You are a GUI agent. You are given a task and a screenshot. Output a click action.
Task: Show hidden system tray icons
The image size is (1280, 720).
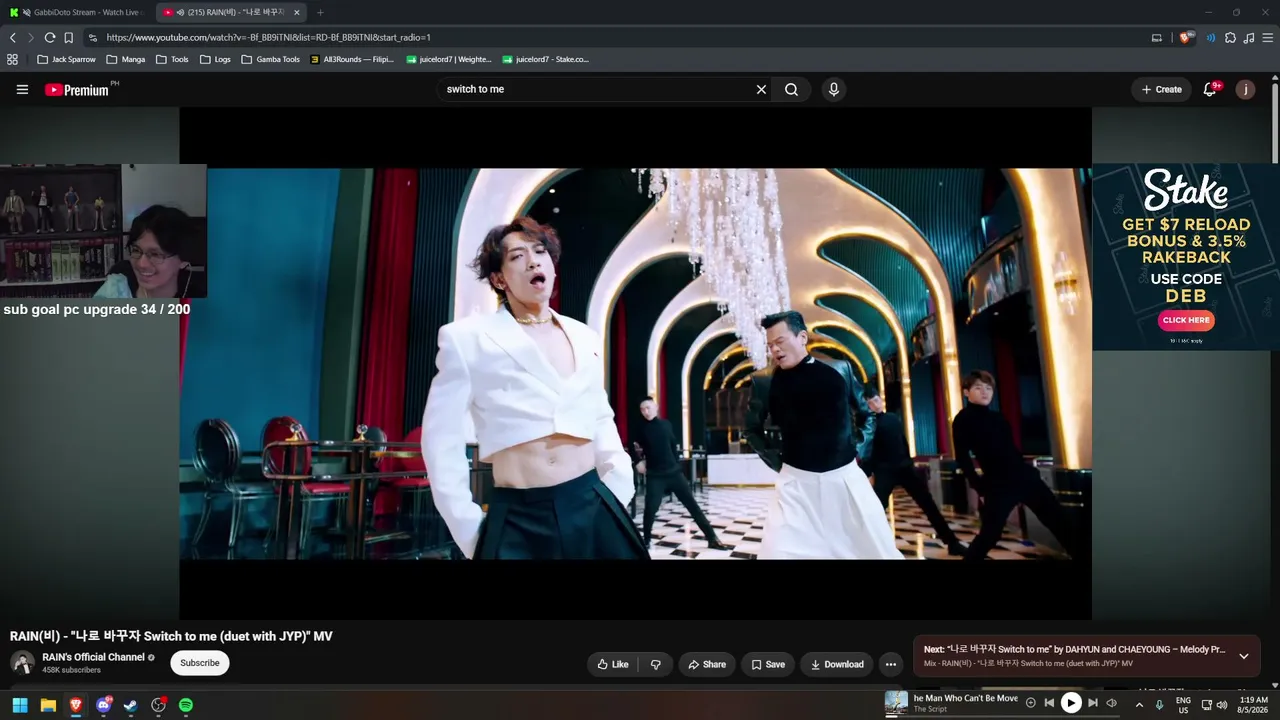(x=1139, y=705)
